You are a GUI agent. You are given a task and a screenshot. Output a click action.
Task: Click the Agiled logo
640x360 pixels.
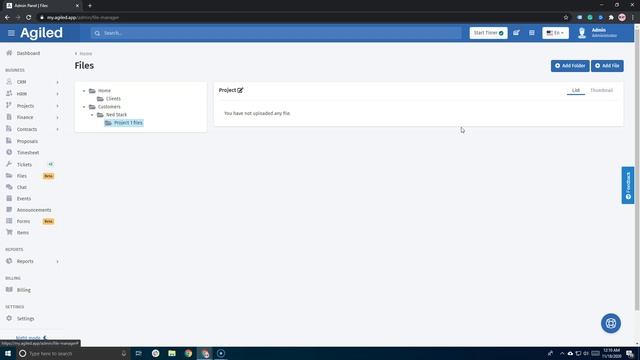[x=41, y=33]
